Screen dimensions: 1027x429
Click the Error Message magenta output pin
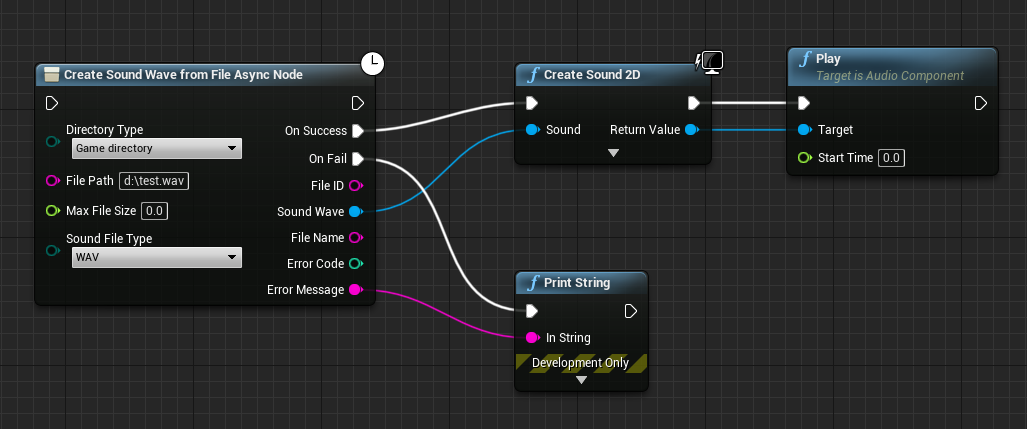[x=355, y=290]
